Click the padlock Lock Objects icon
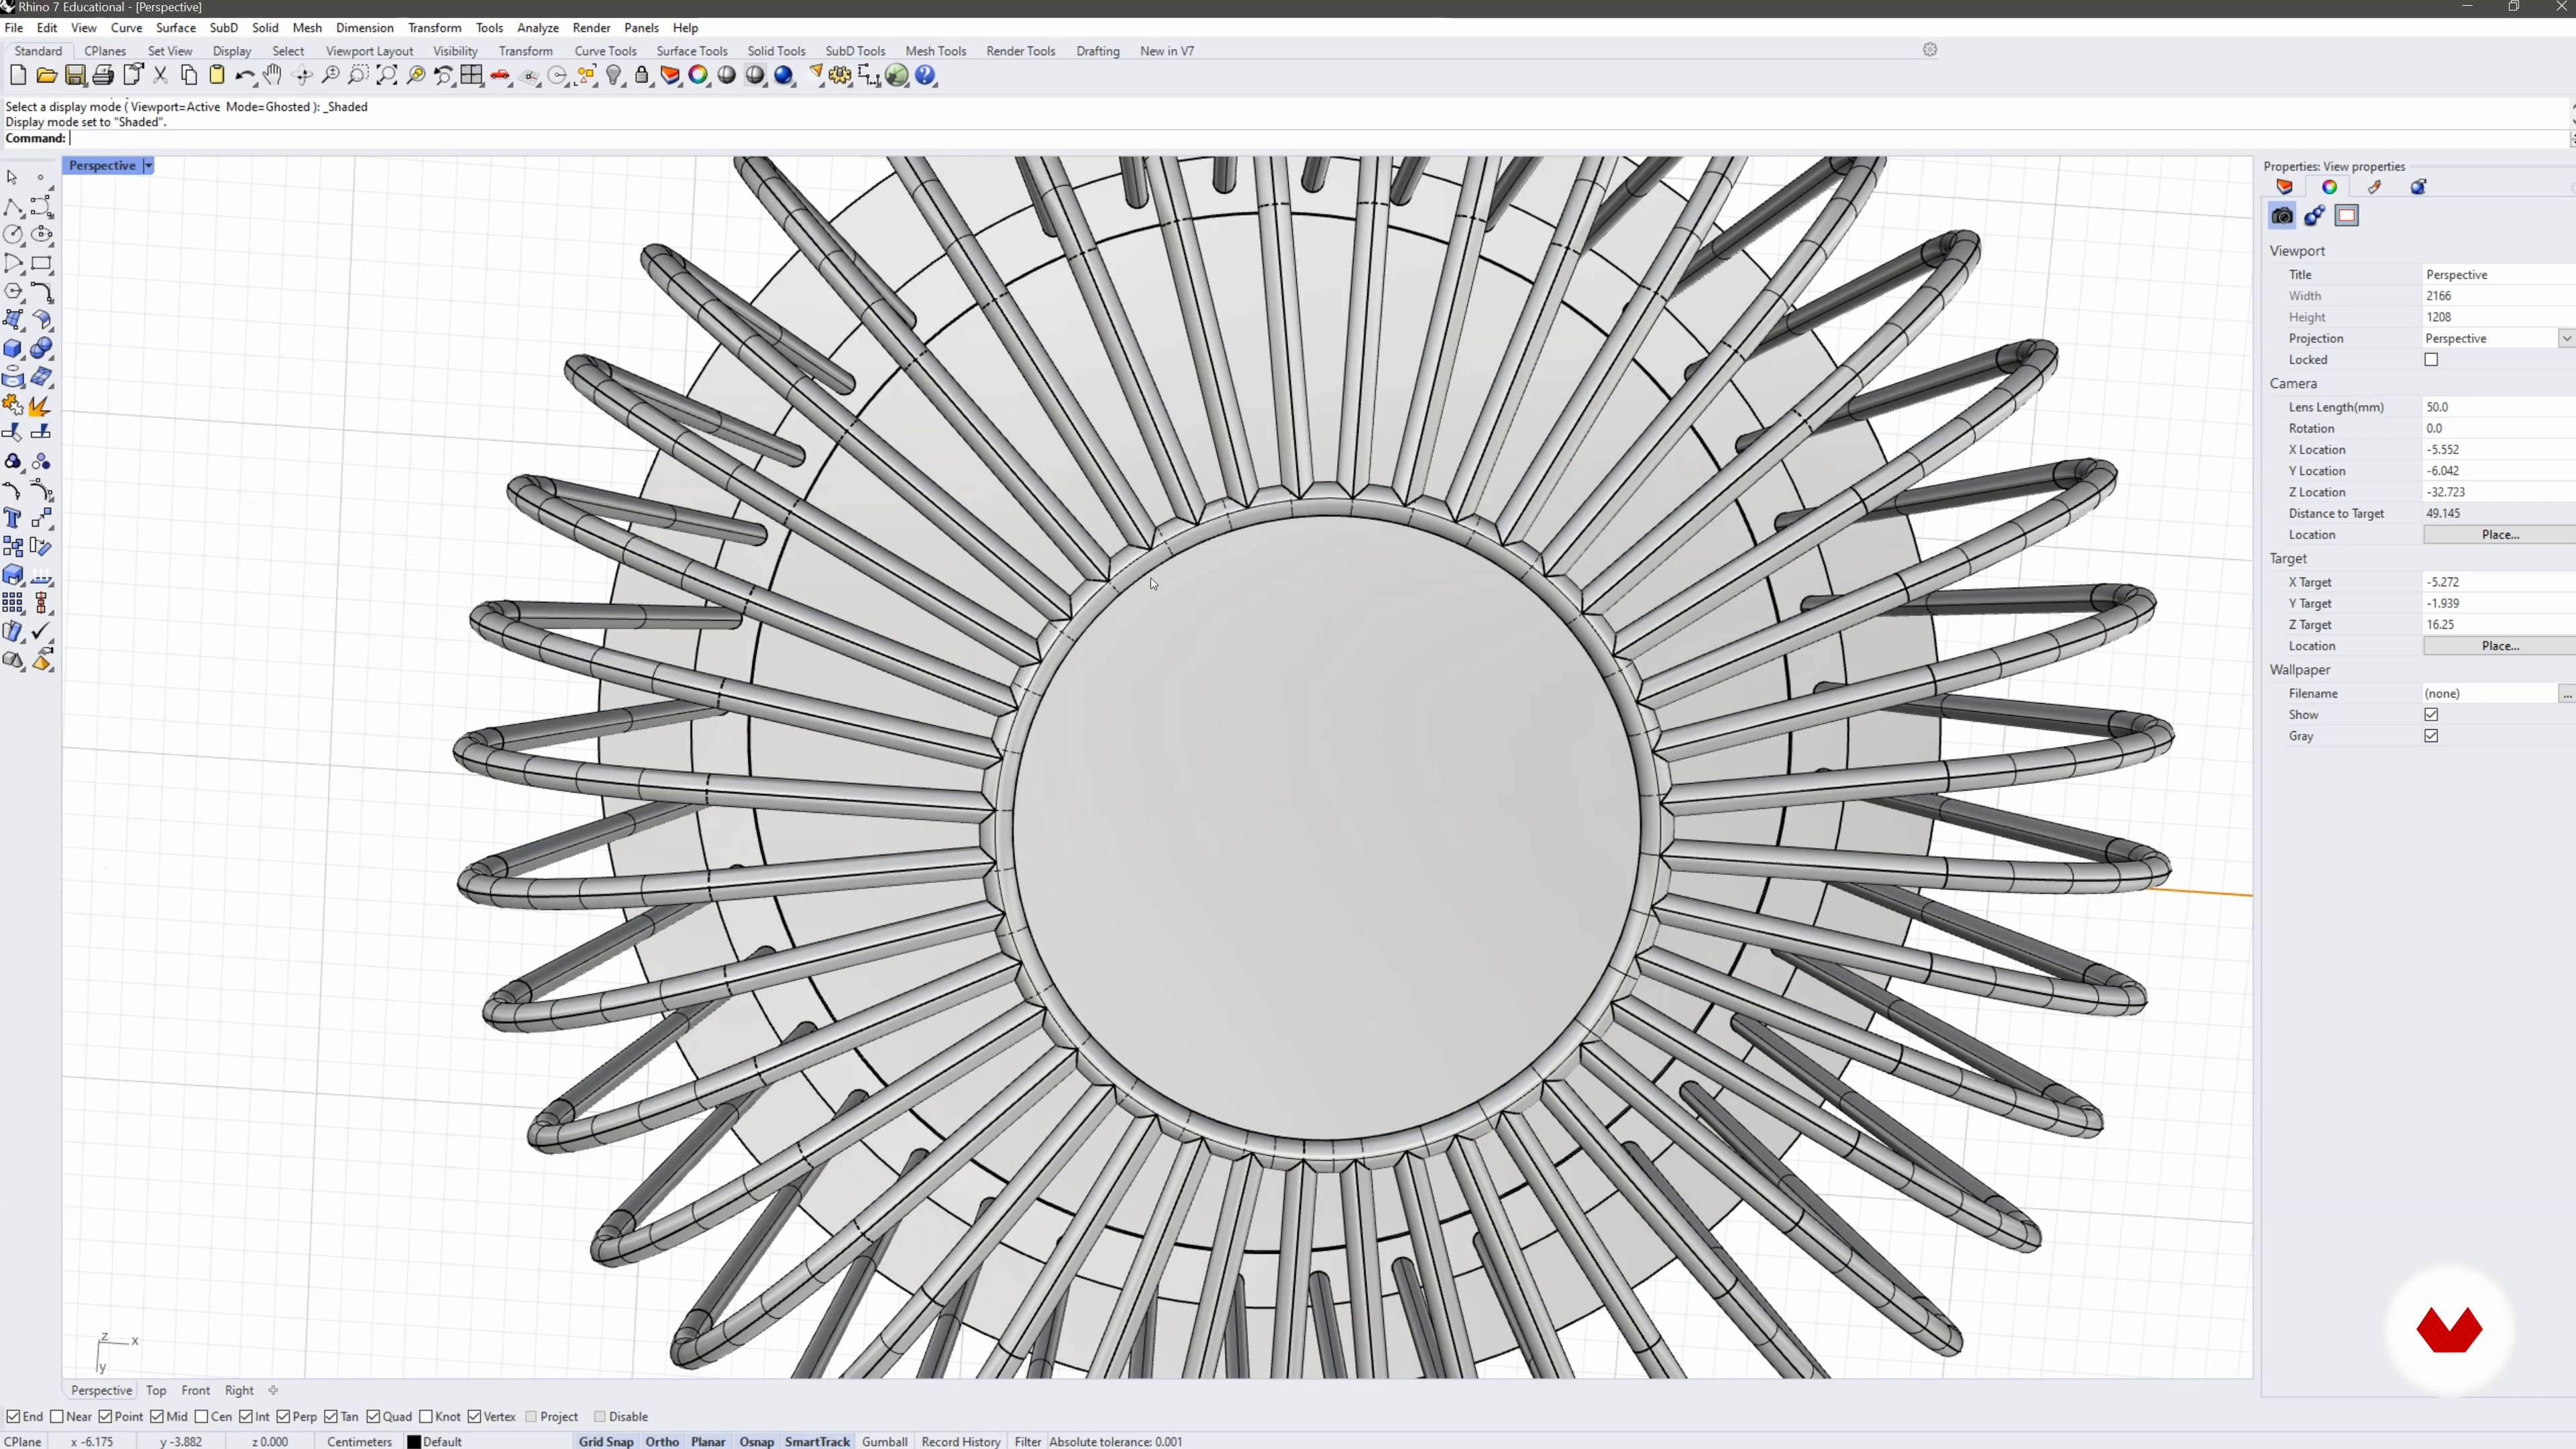 coord(642,75)
